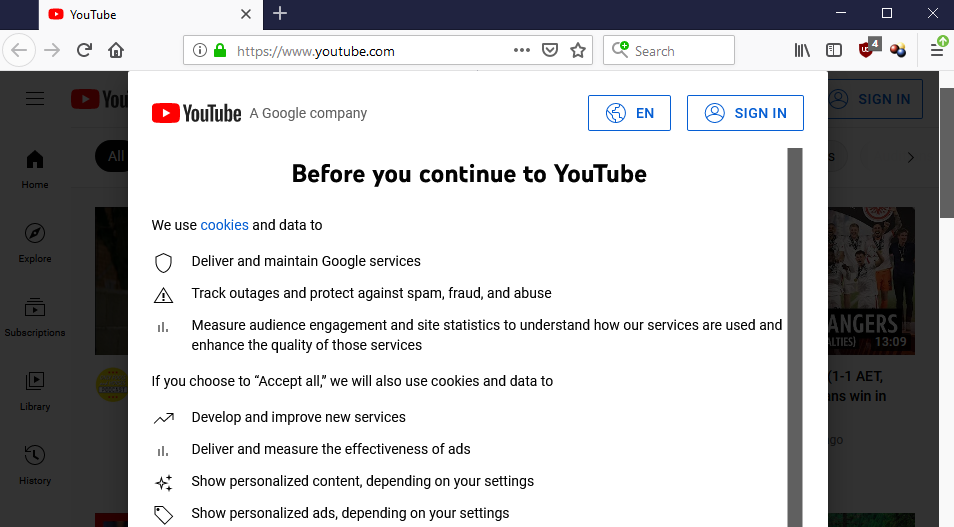The height and width of the screenshot is (527, 954).
Task: Open Firefox hamburger menu
Action: (x=937, y=51)
